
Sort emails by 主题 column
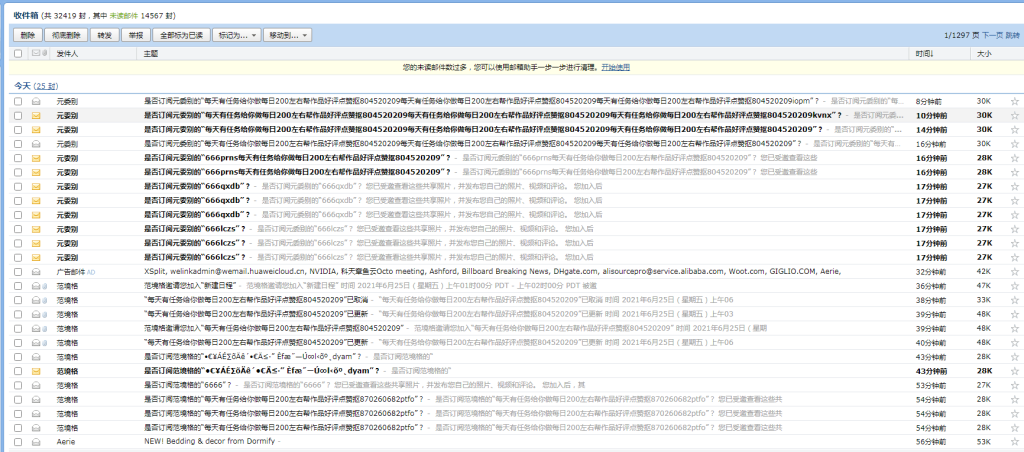151,53
